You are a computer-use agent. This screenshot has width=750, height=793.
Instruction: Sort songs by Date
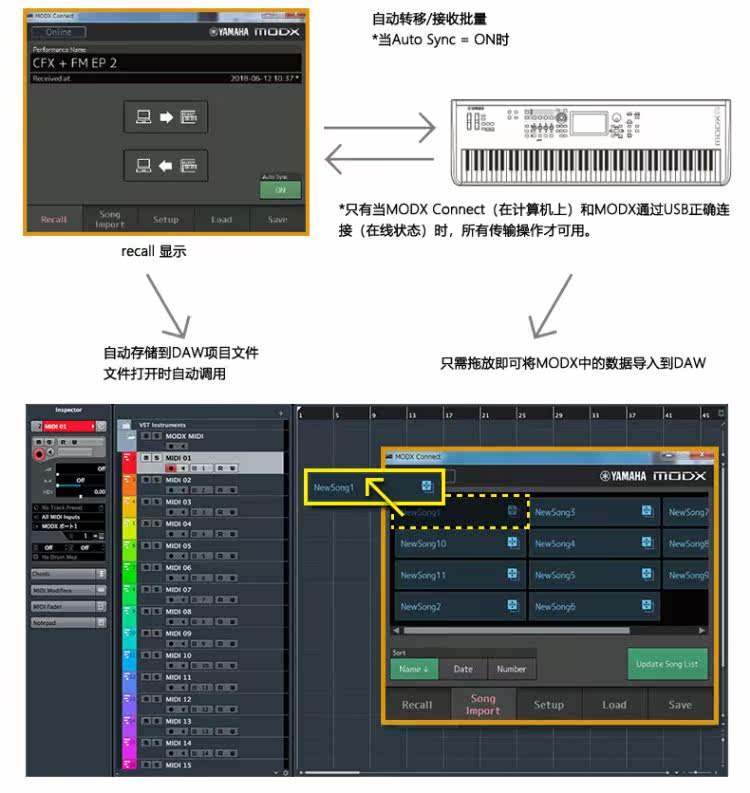coord(463,669)
